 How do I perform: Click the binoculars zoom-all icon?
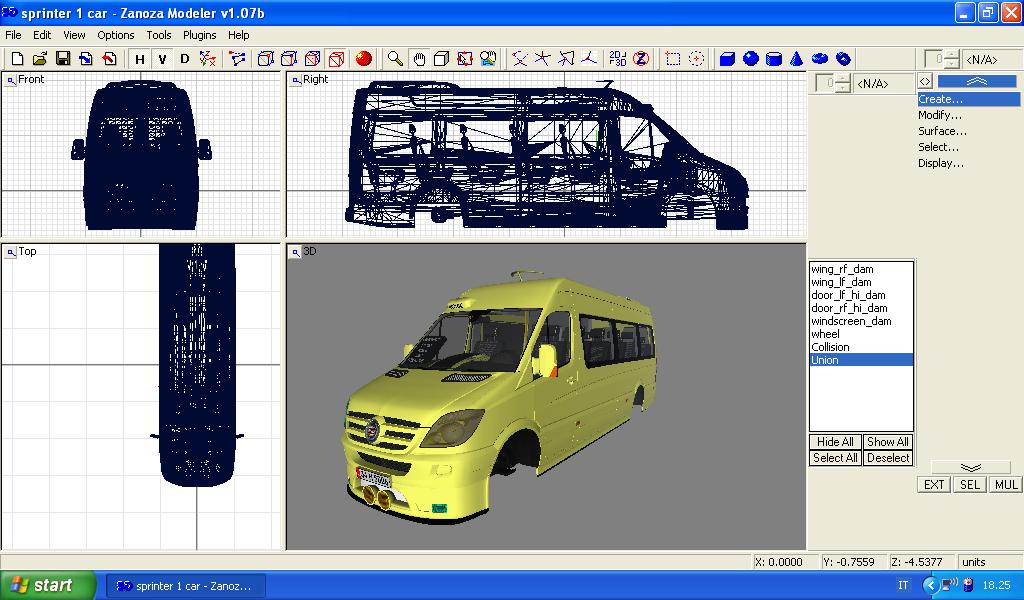point(488,59)
